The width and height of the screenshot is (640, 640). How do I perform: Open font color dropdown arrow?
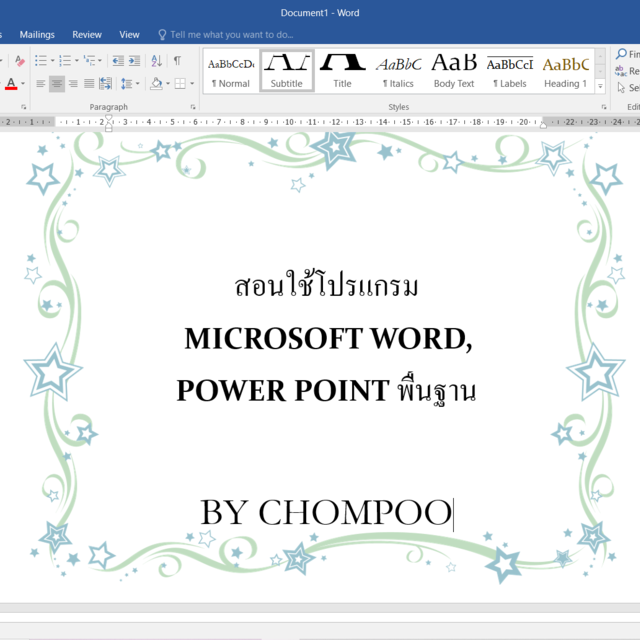coord(23,84)
